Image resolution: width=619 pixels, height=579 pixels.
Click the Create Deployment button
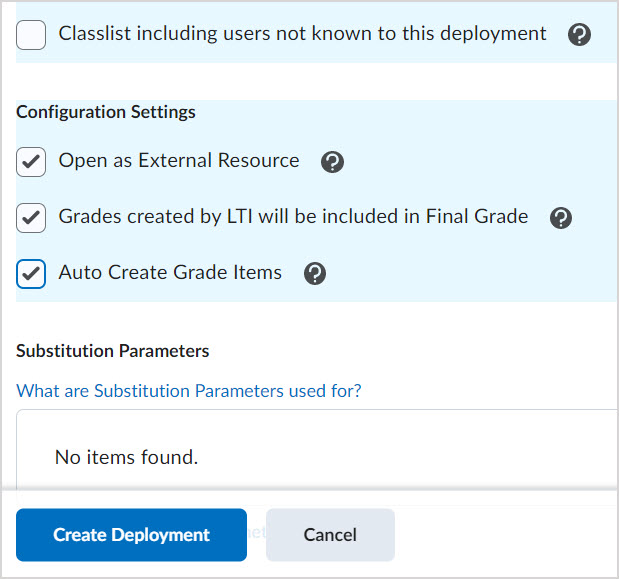131,535
